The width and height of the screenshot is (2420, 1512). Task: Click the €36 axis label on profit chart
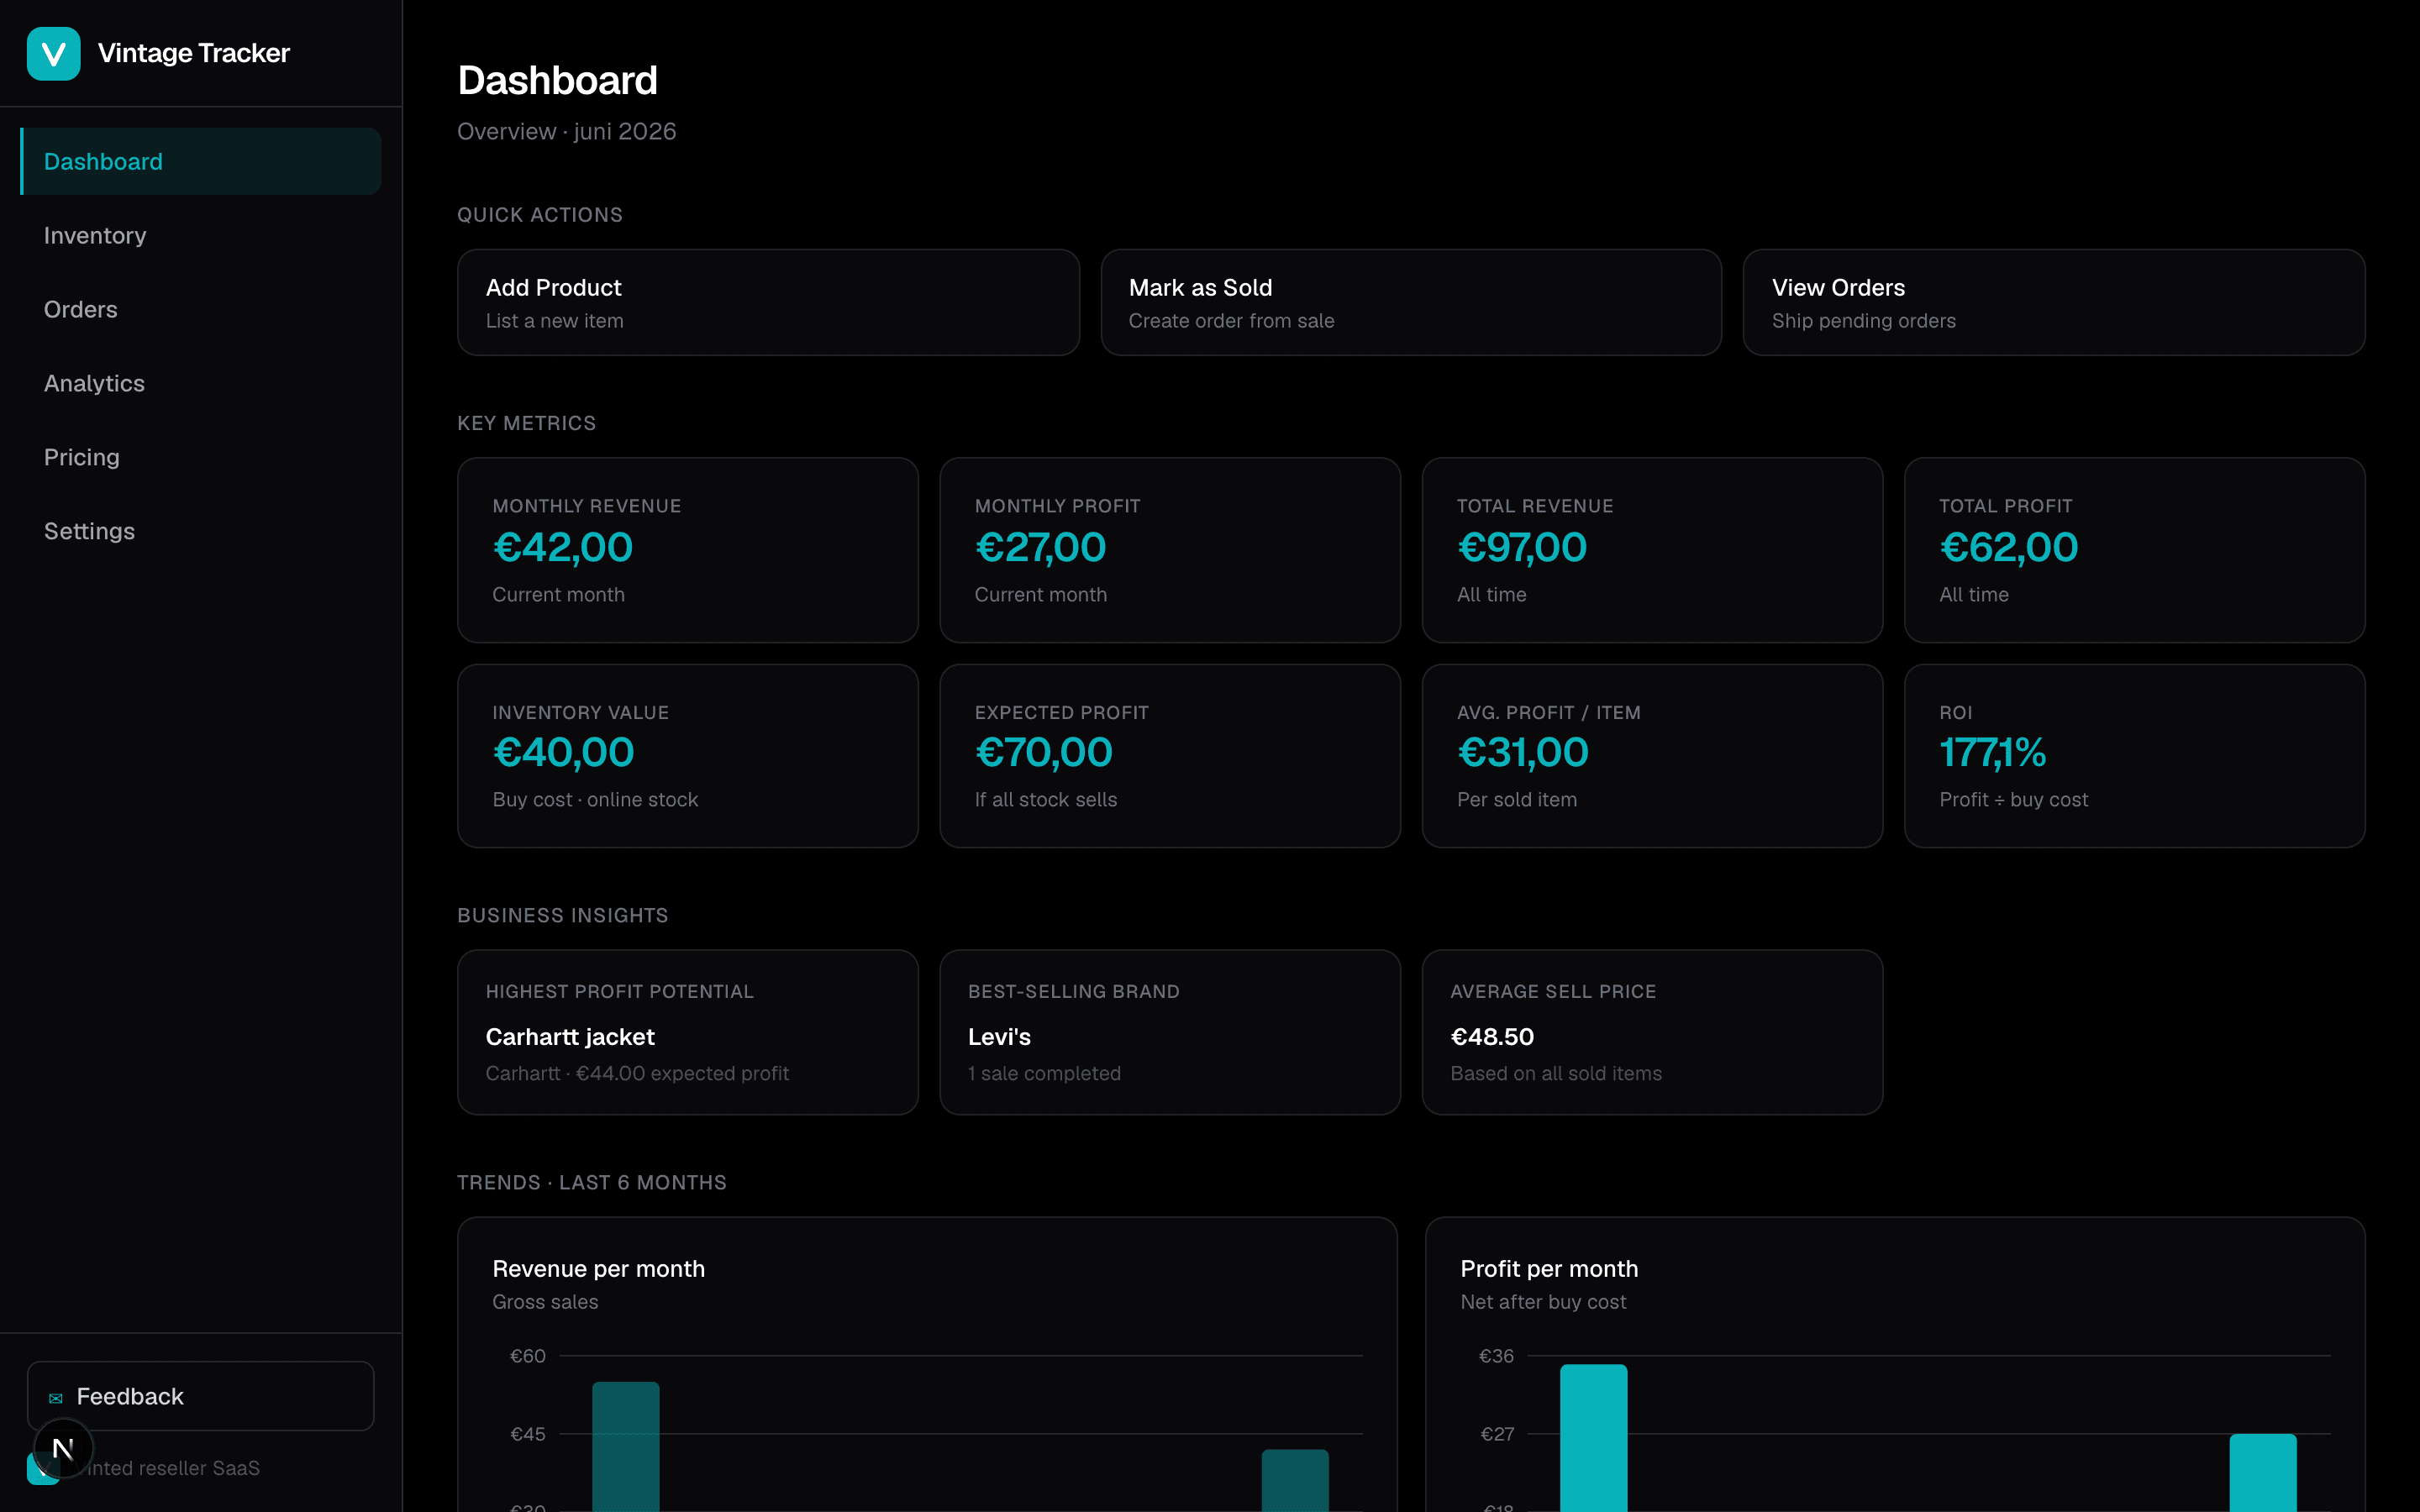coord(1496,1356)
